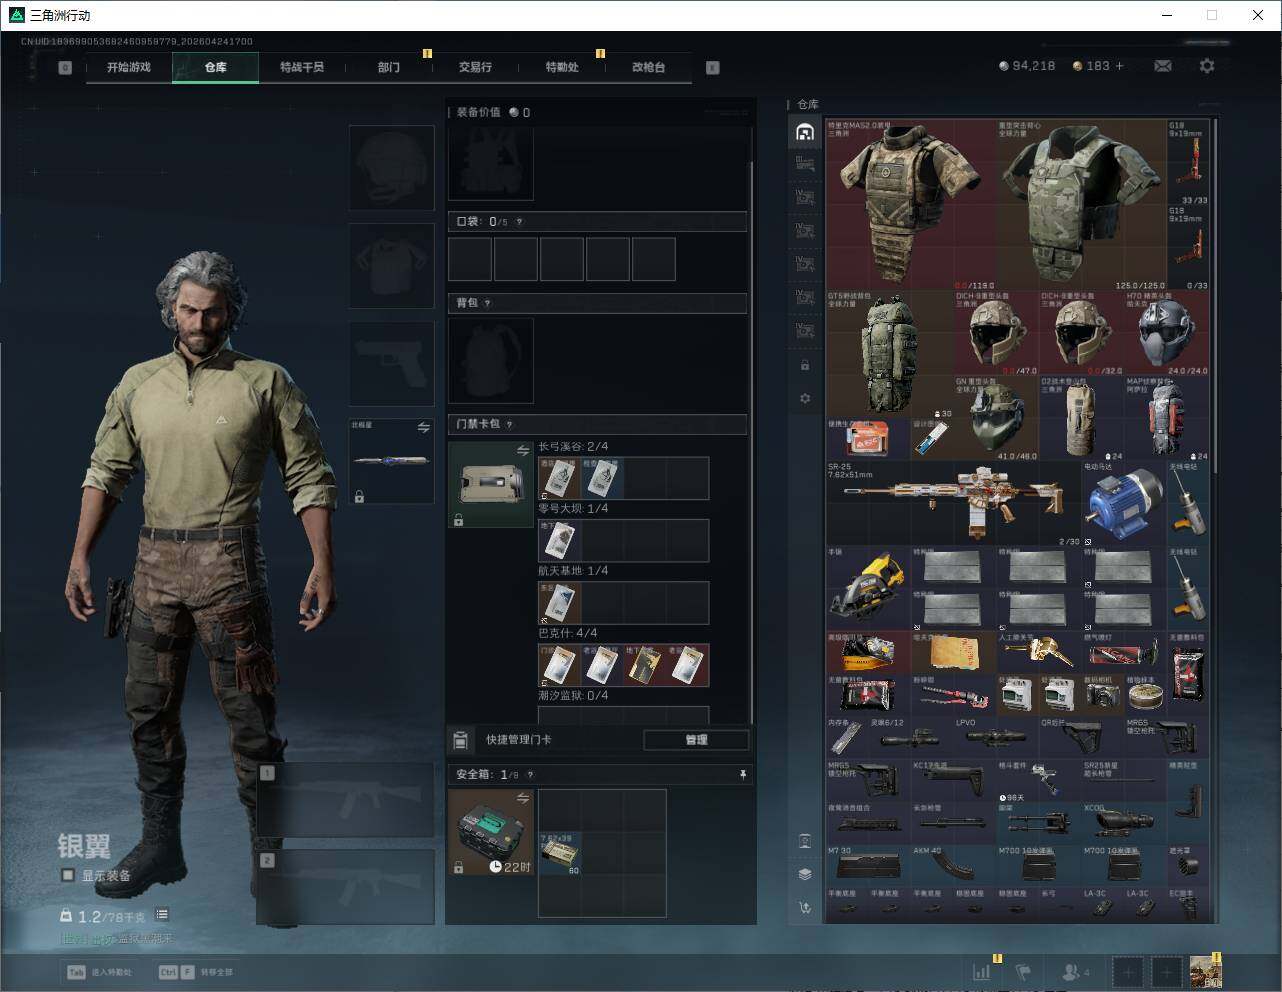1282x992 pixels.
Task: Select the D2战术登山包 bag in the stash
Action: point(1081,418)
